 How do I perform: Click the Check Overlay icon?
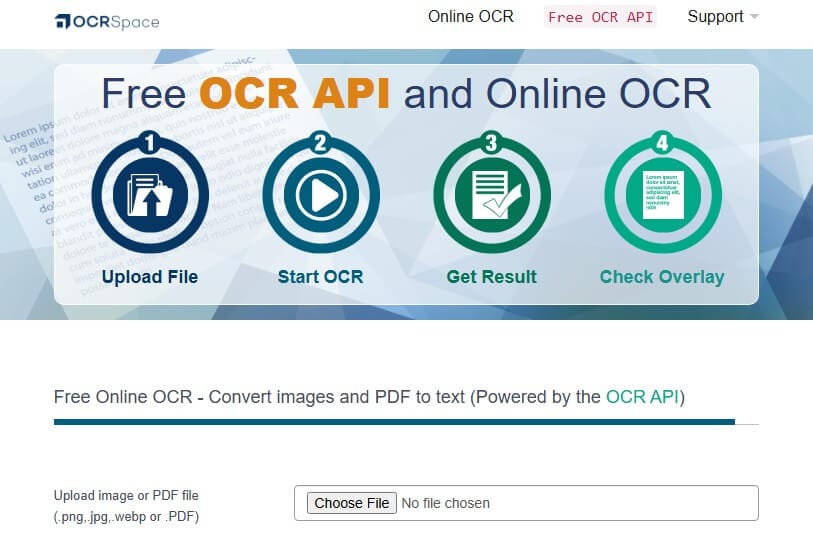(x=663, y=192)
